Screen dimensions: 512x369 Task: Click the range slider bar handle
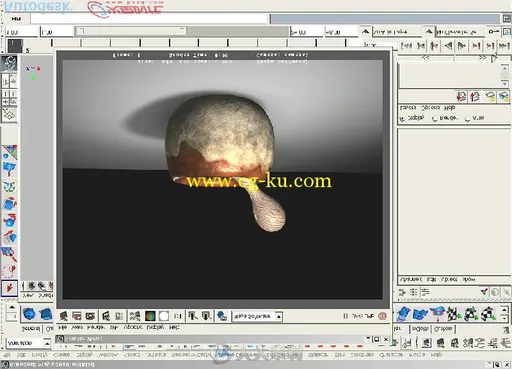click(130, 31)
